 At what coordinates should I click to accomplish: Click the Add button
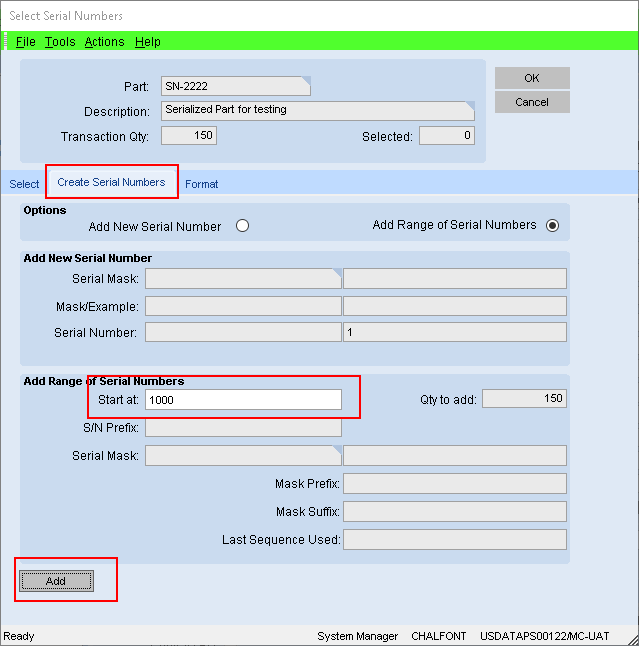click(x=56, y=581)
